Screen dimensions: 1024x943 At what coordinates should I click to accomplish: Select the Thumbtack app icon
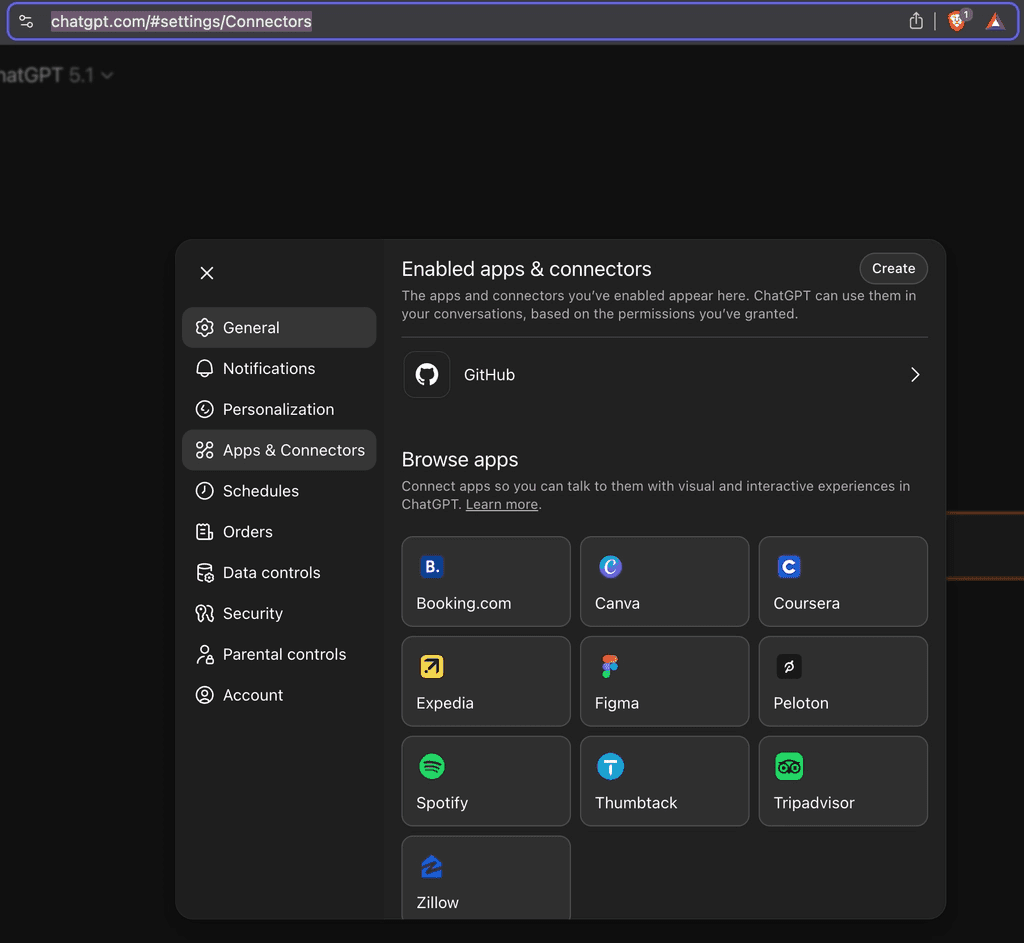click(x=610, y=766)
